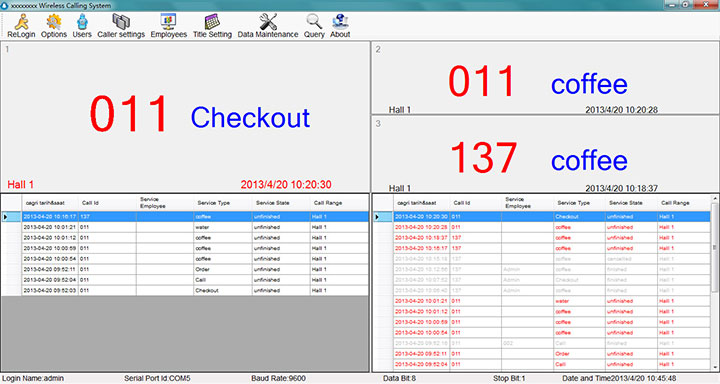The height and width of the screenshot is (384, 720).
Task: Open the About icon
Action: click(340, 22)
